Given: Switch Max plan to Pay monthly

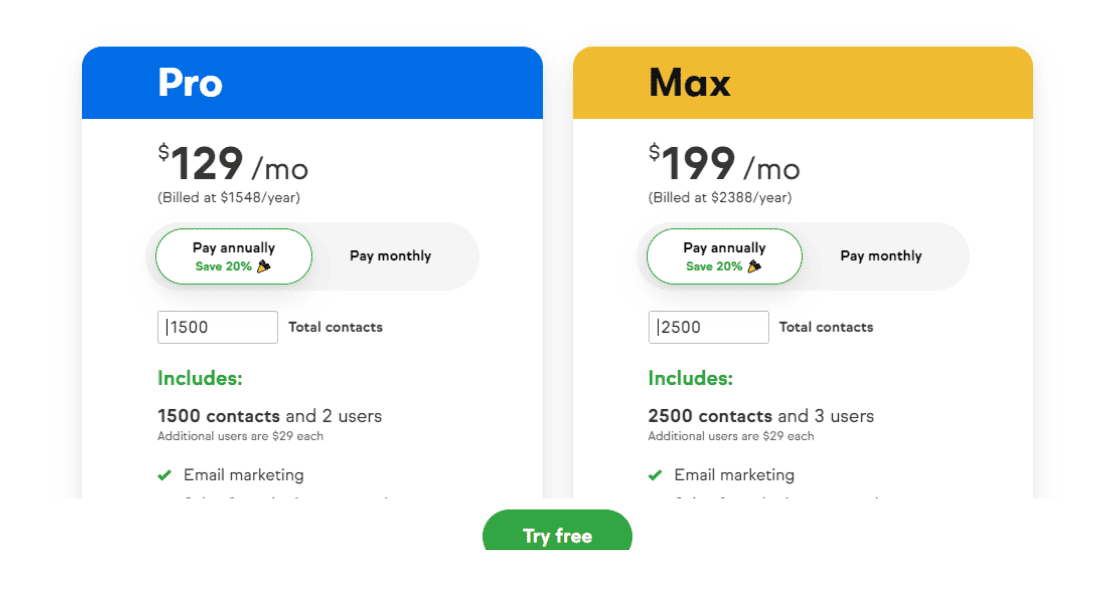Looking at the screenshot, I should point(881,256).
